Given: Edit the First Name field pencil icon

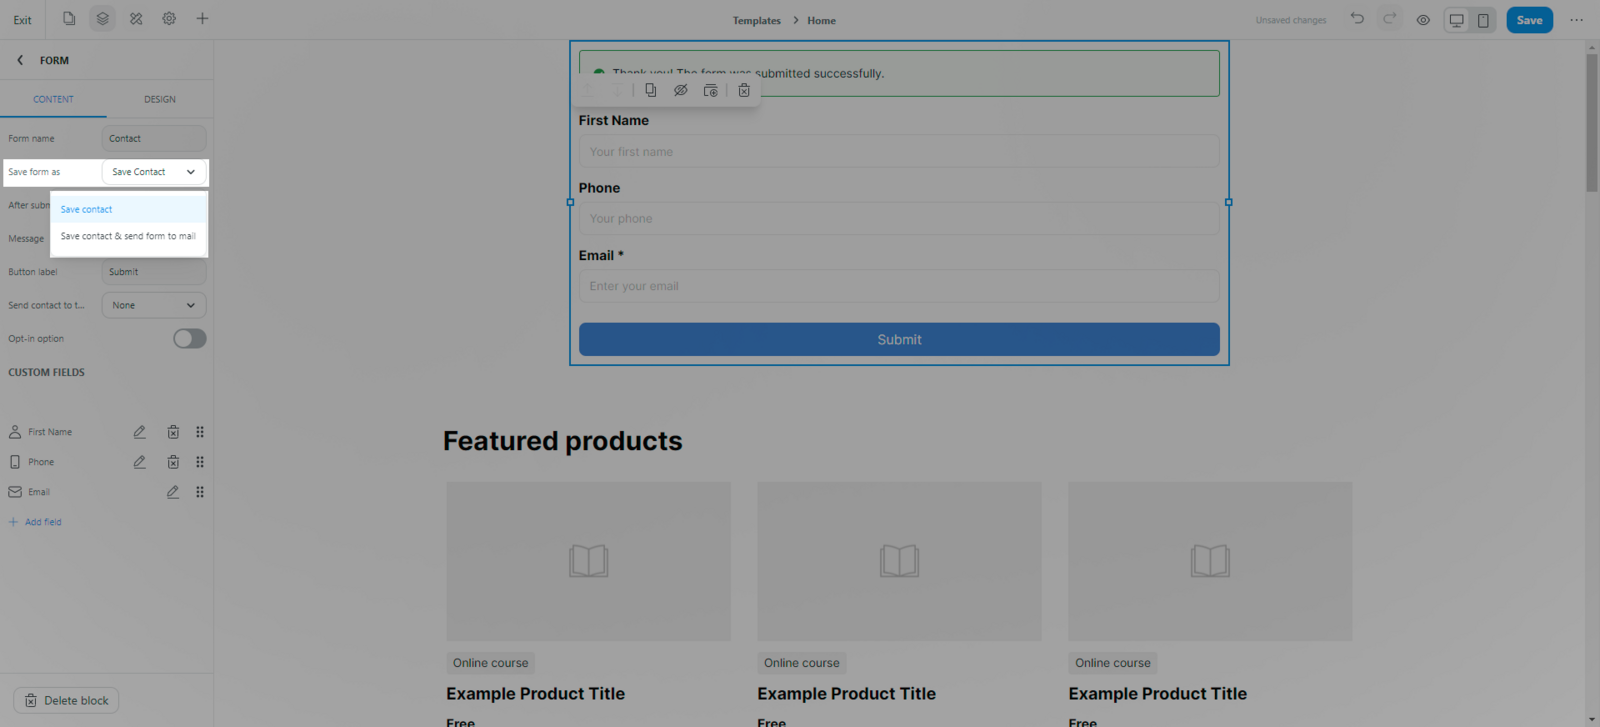Looking at the screenshot, I should point(140,432).
